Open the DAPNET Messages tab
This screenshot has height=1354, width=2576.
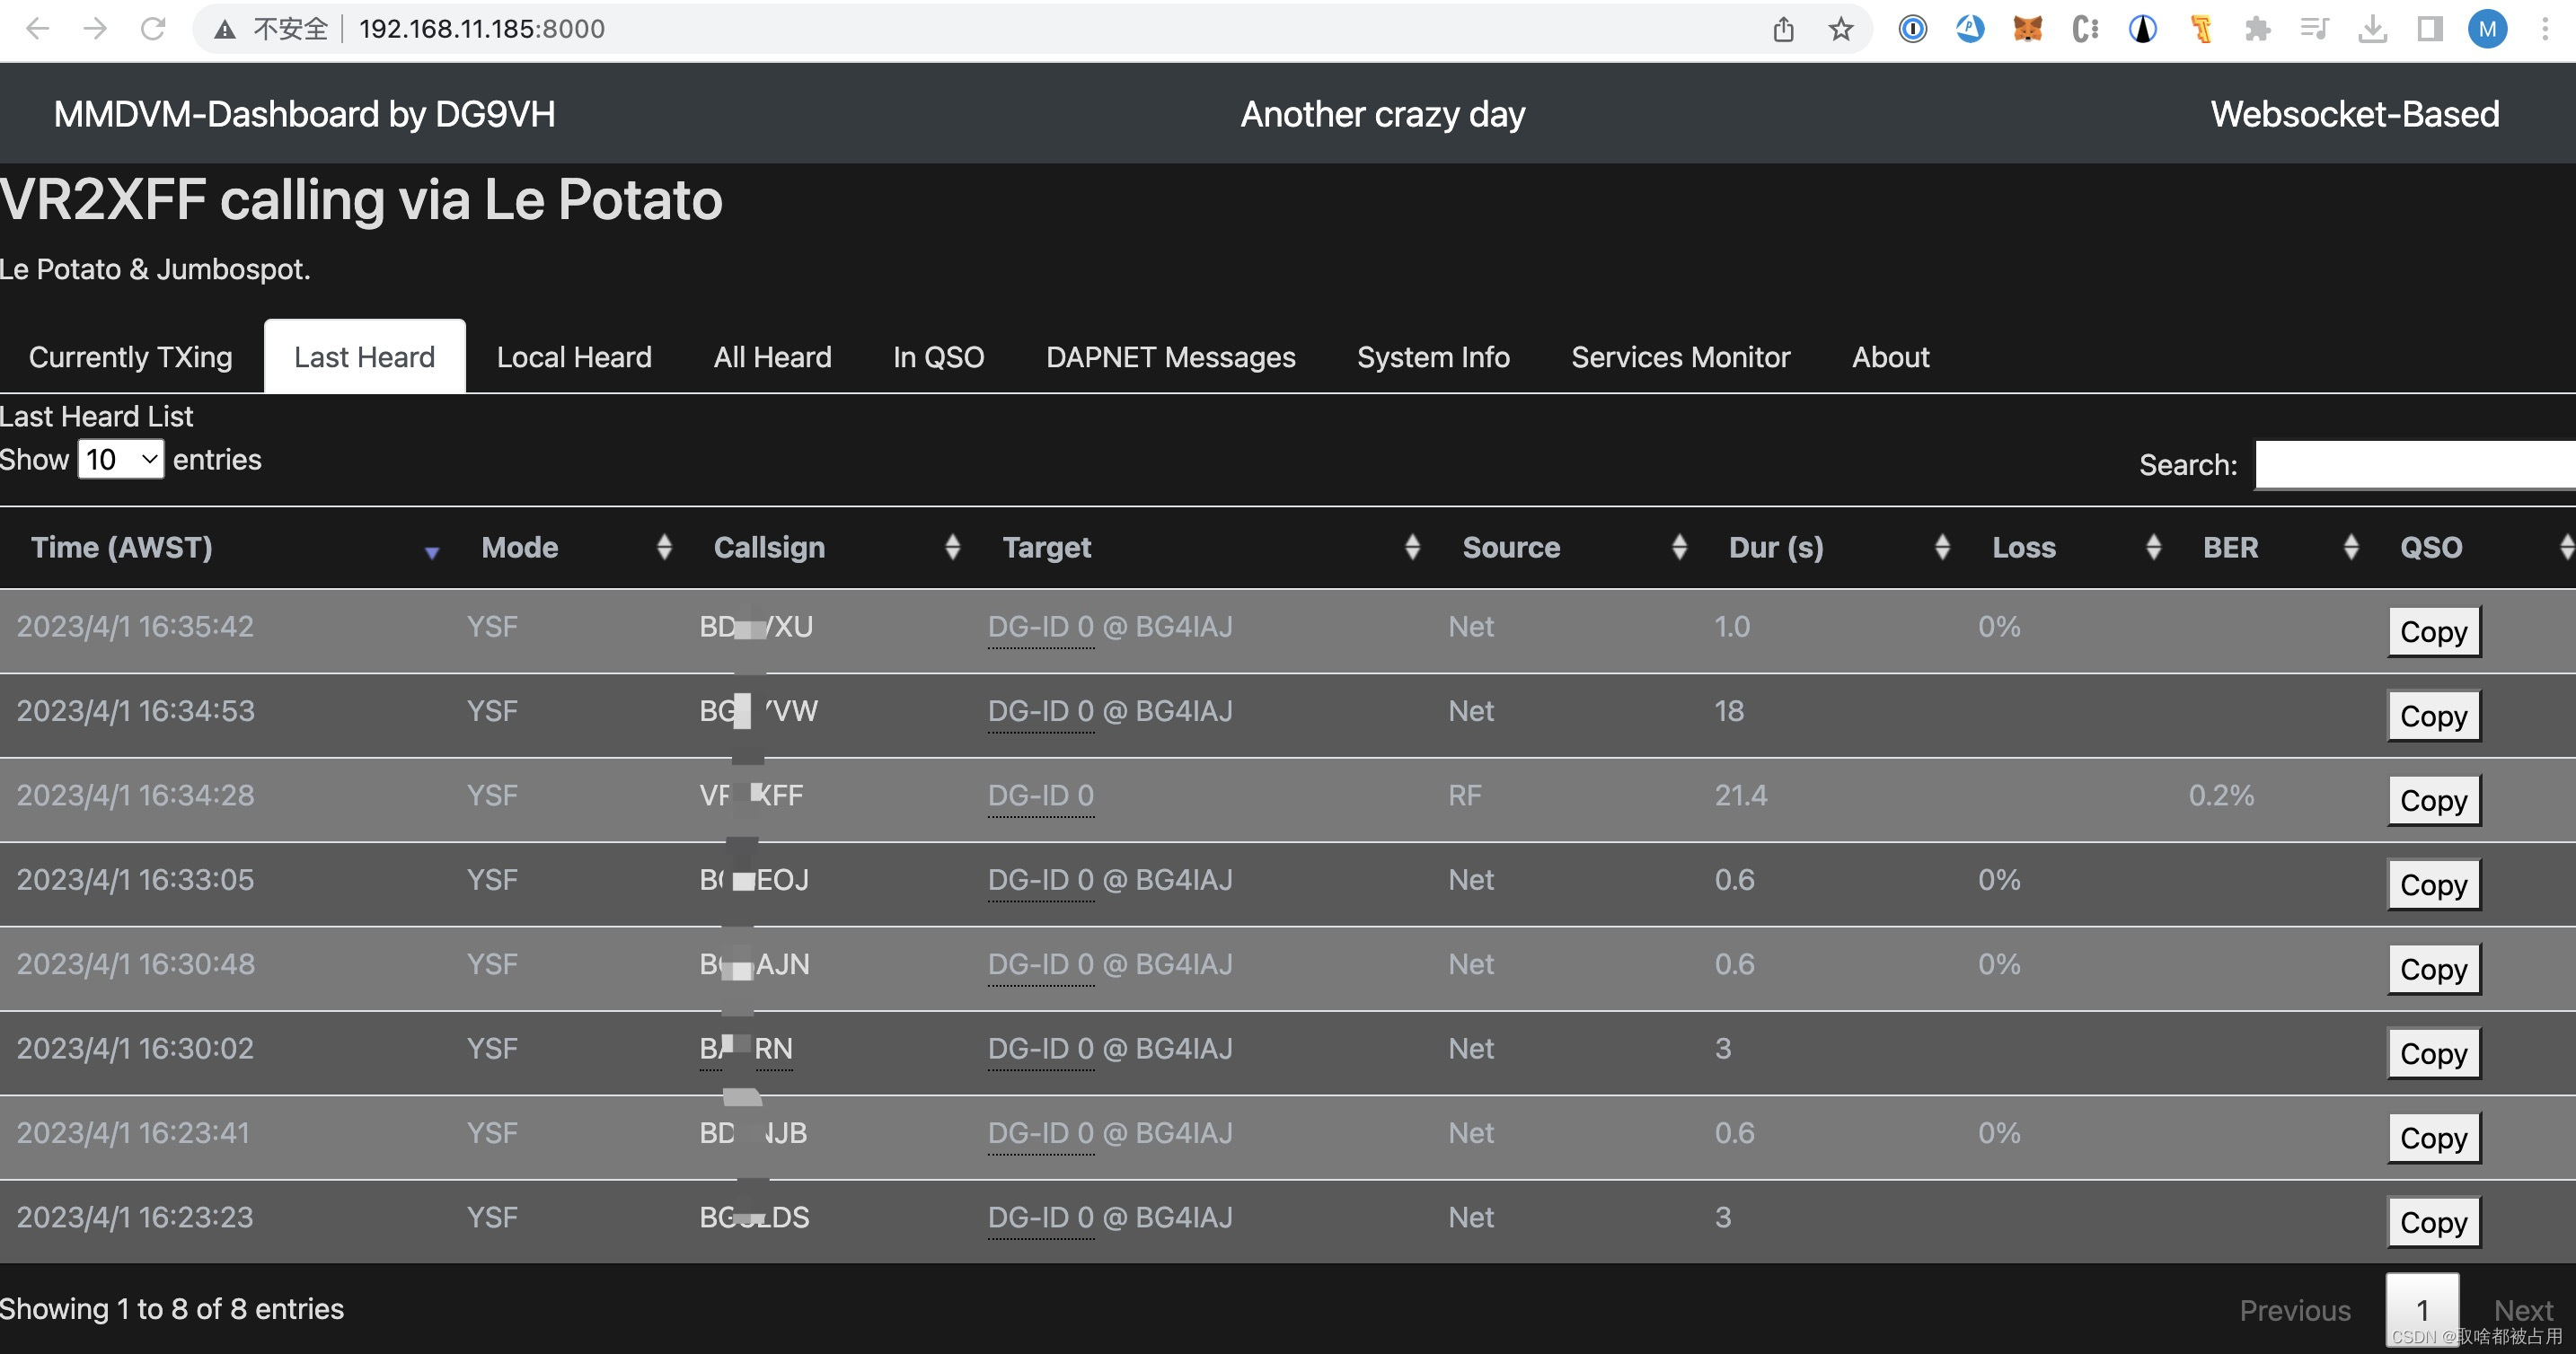(1170, 357)
